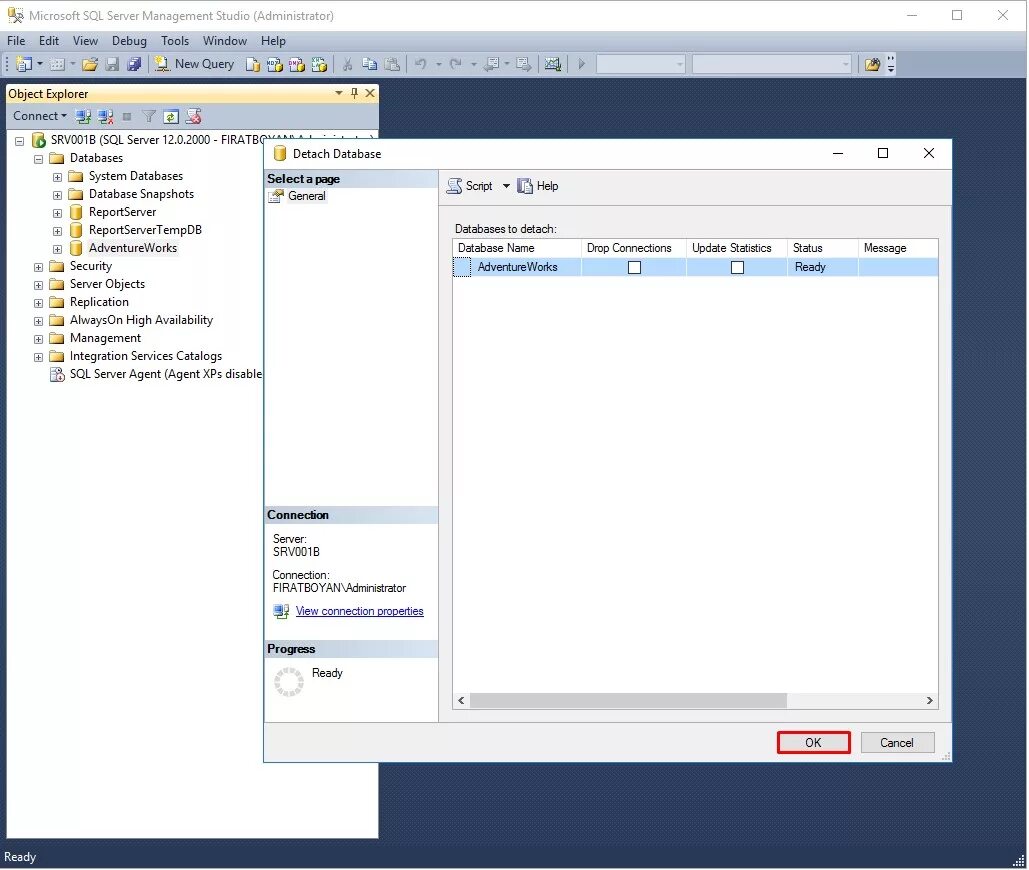Check Update Statistics for AdventureWorks
Viewport: 1029px width, 870px height.
737,268
